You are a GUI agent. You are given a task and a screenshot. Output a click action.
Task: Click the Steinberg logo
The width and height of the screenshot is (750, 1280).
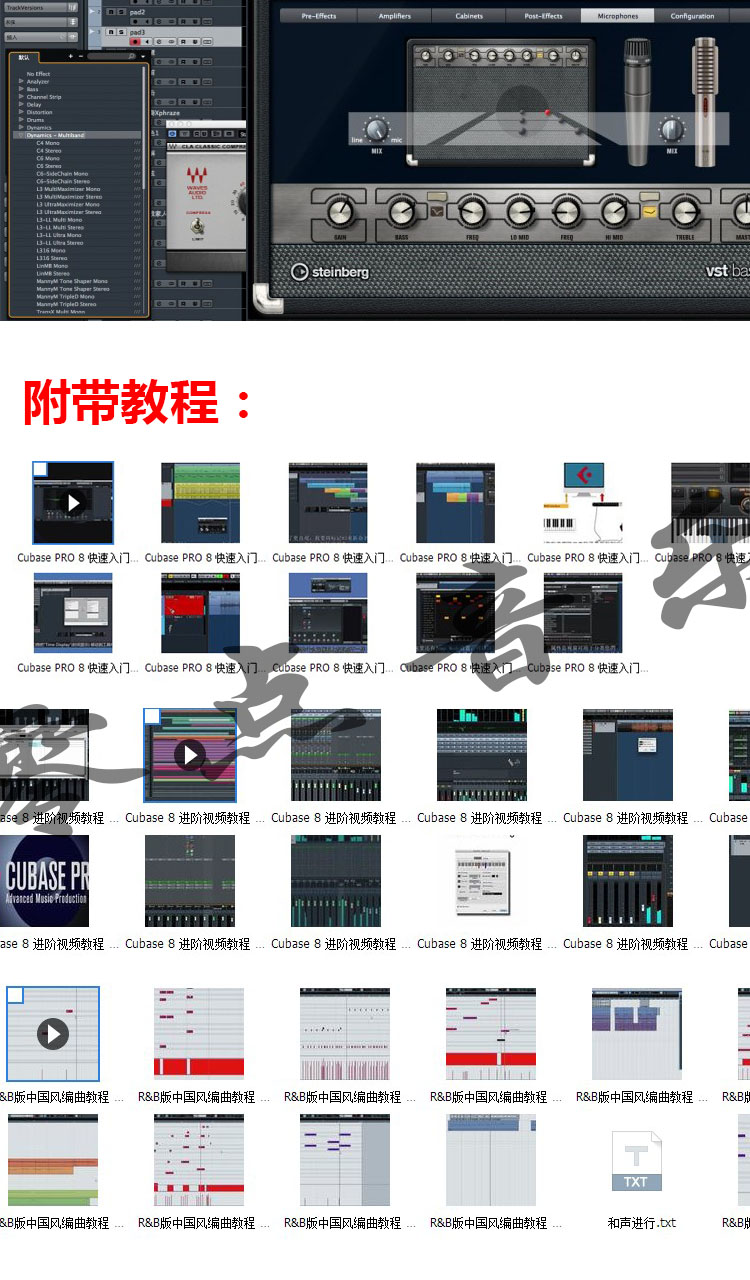point(330,272)
